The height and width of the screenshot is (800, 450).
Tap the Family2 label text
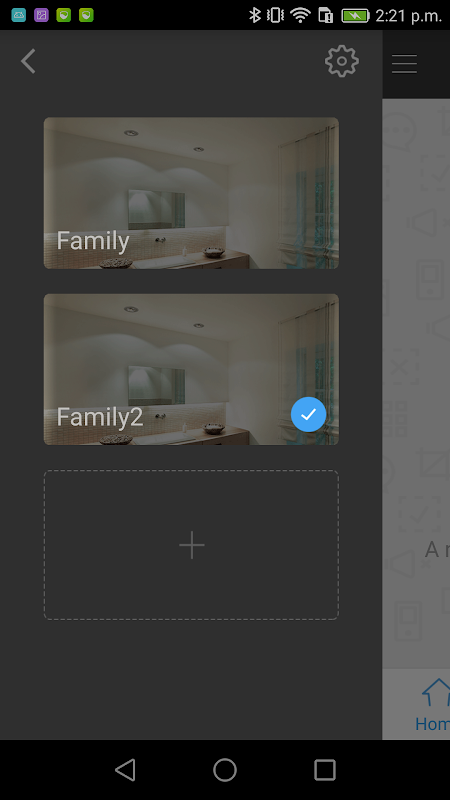click(100, 417)
